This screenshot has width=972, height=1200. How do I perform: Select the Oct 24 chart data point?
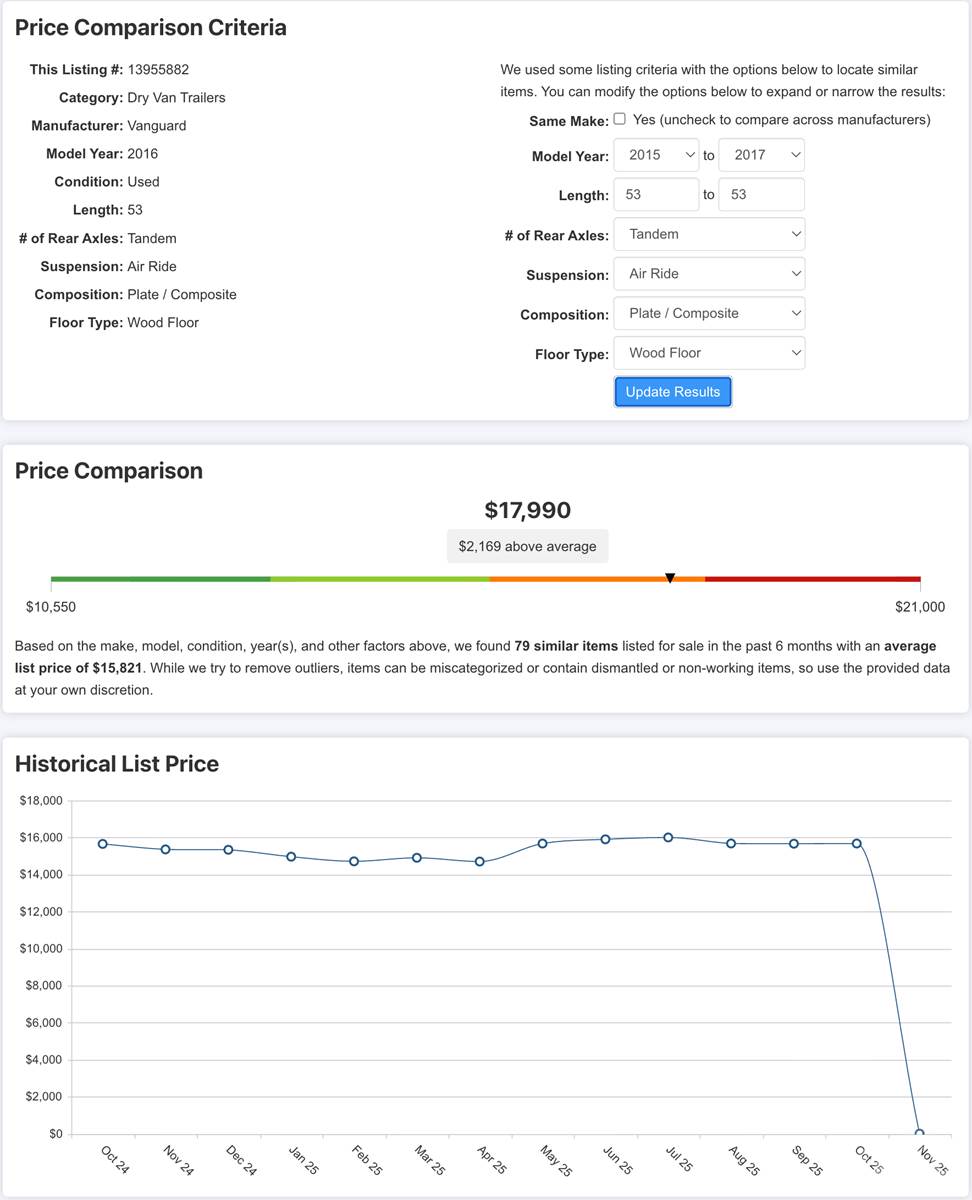click(x=103, y=844)
